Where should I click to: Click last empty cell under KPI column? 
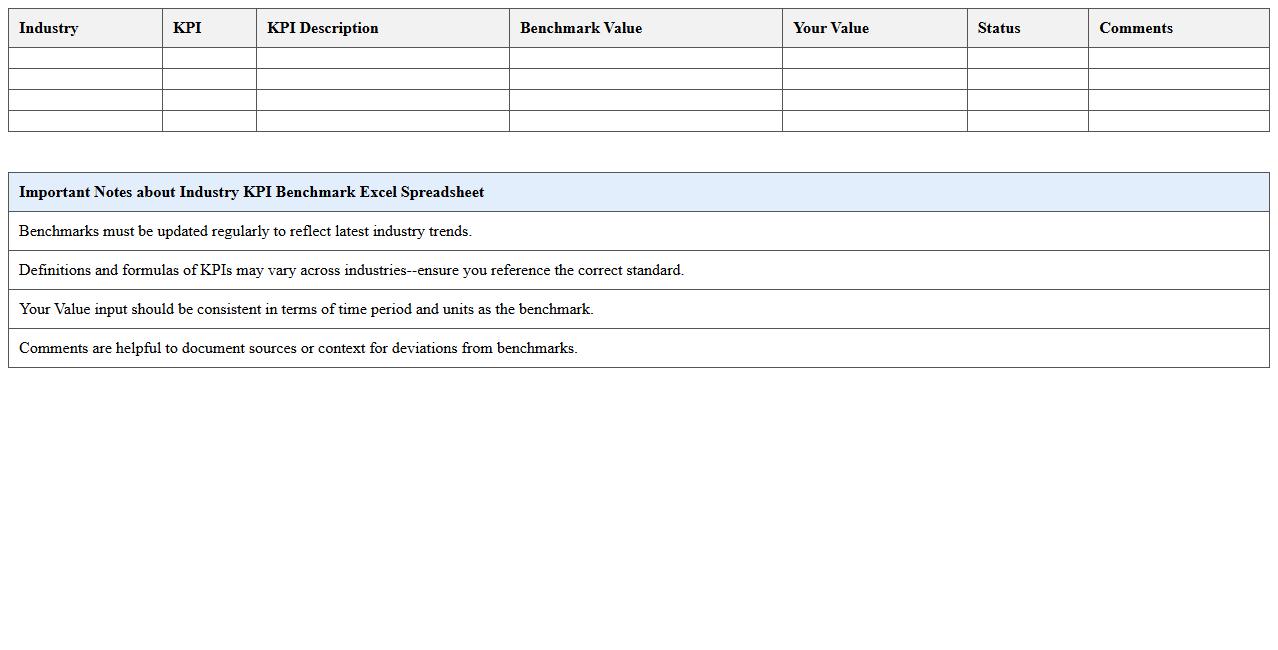click(209, 121)
